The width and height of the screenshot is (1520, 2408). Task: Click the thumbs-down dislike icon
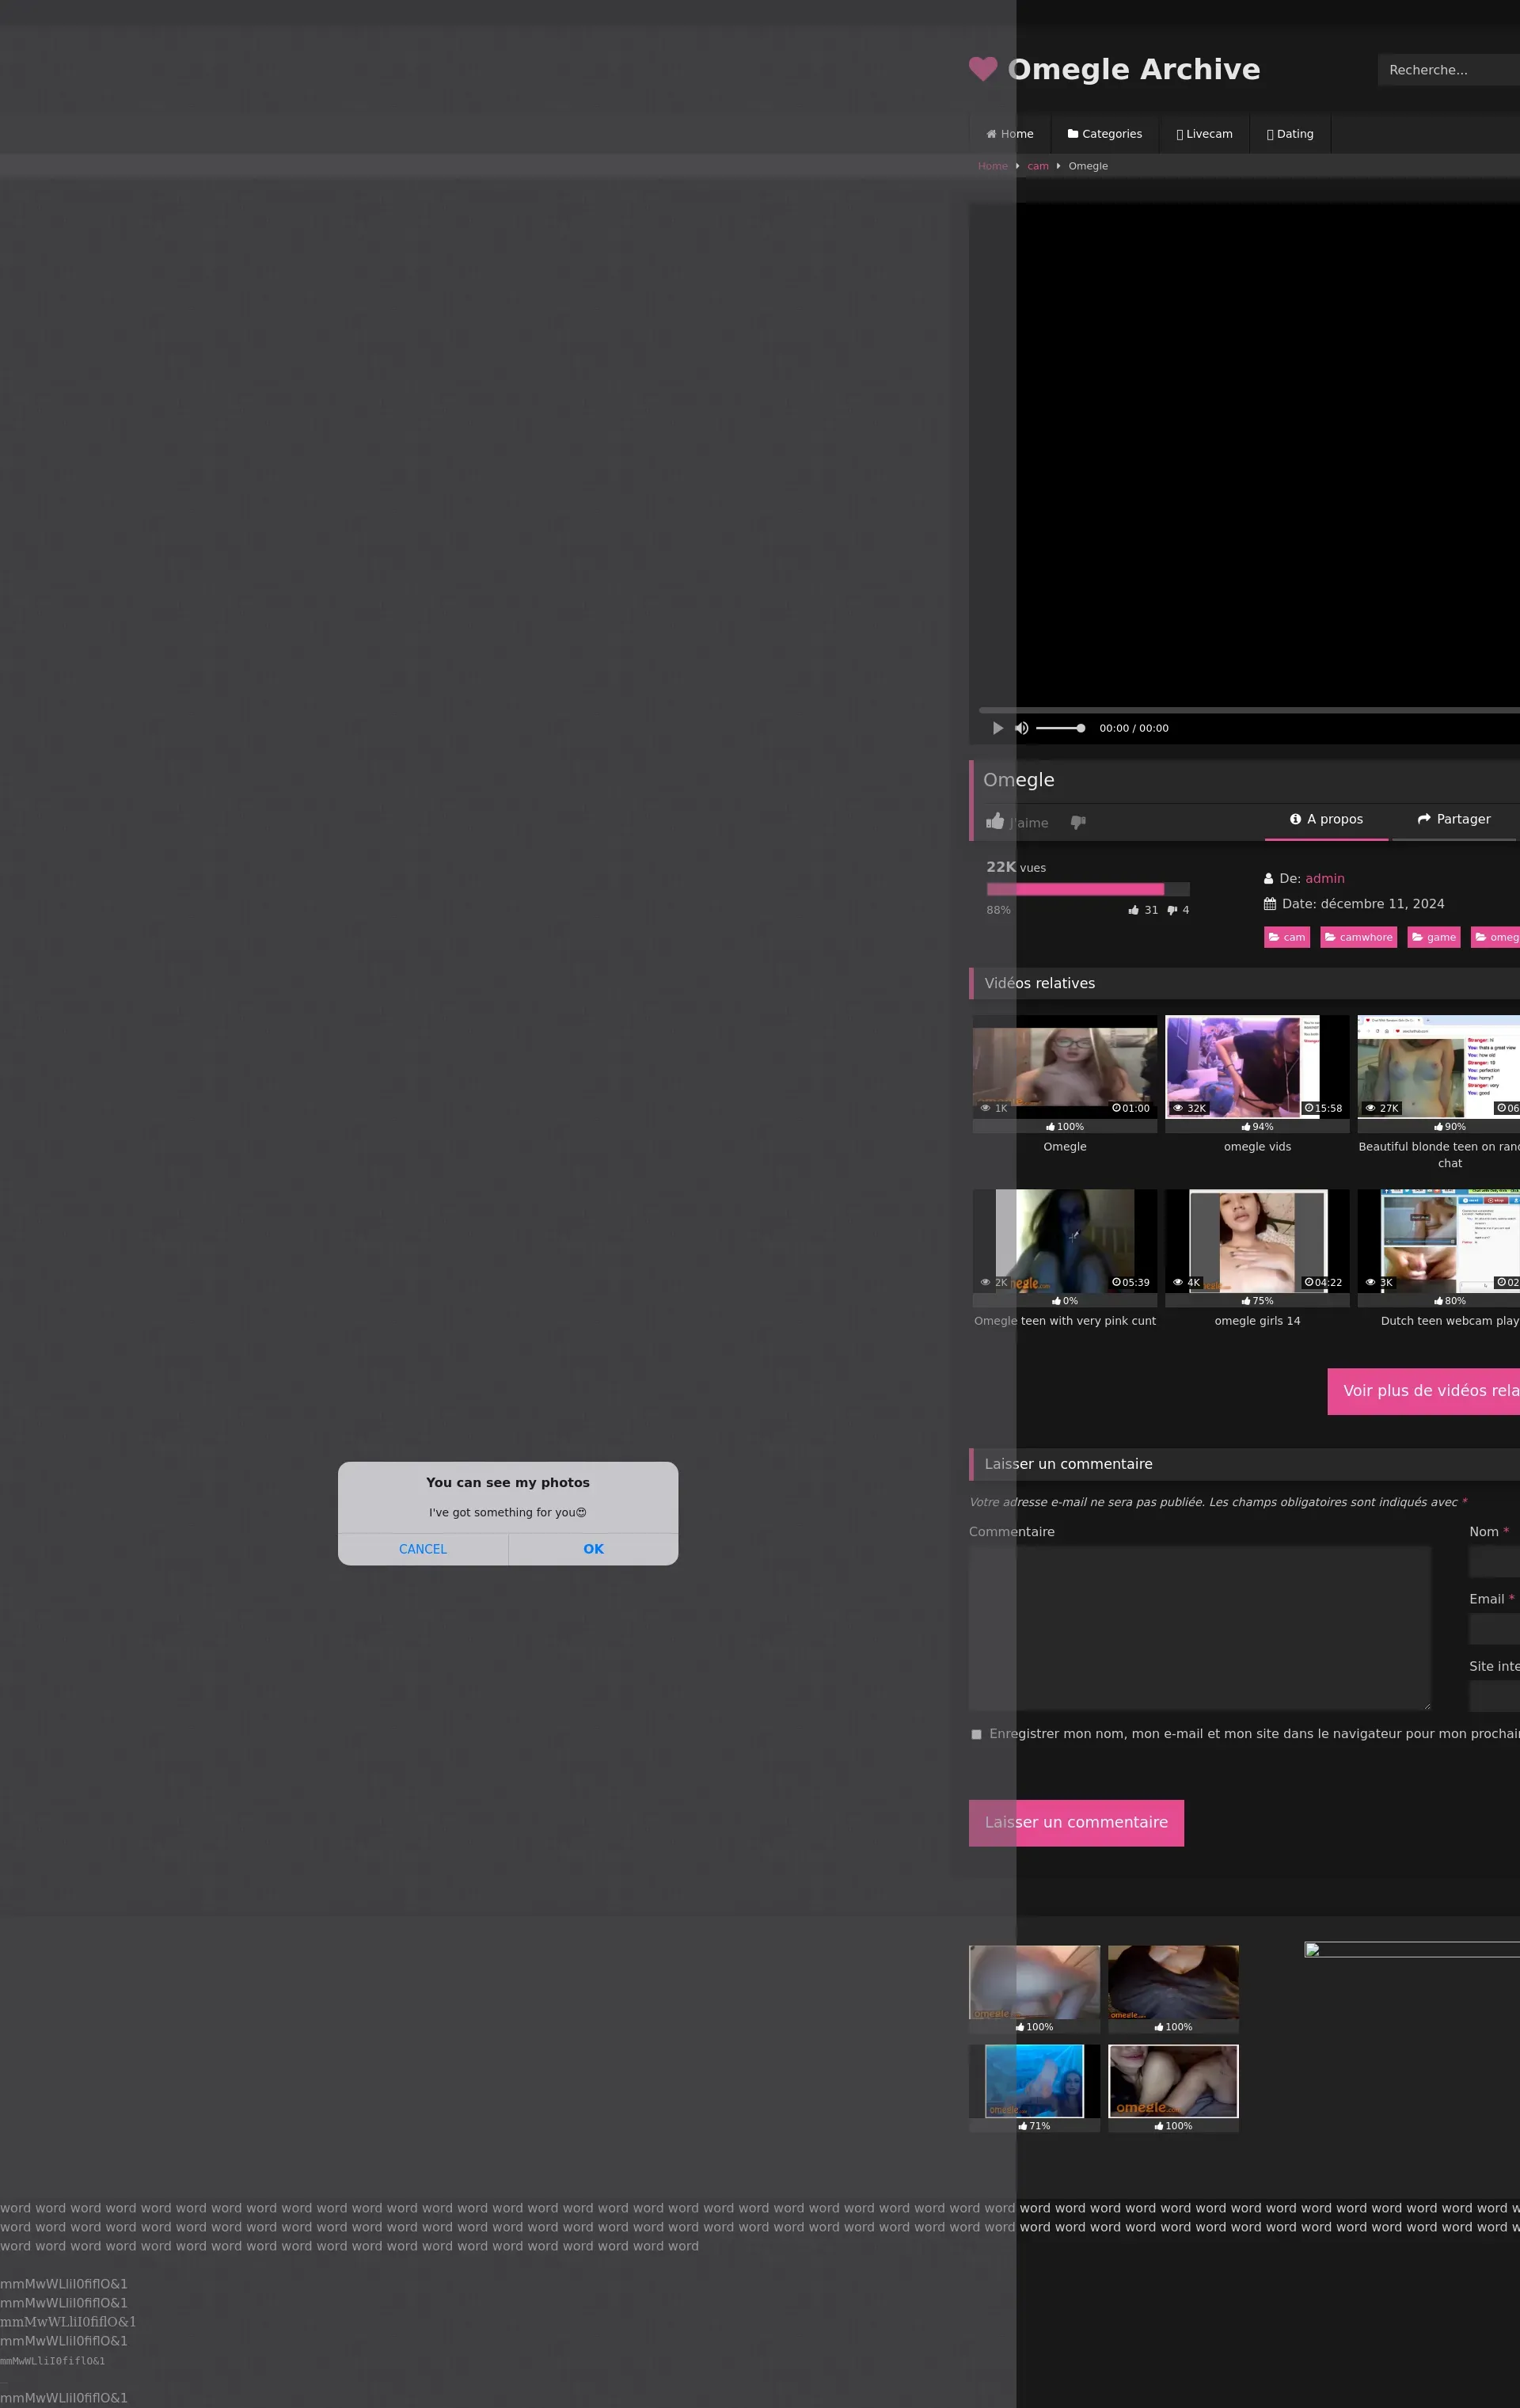1078,822
